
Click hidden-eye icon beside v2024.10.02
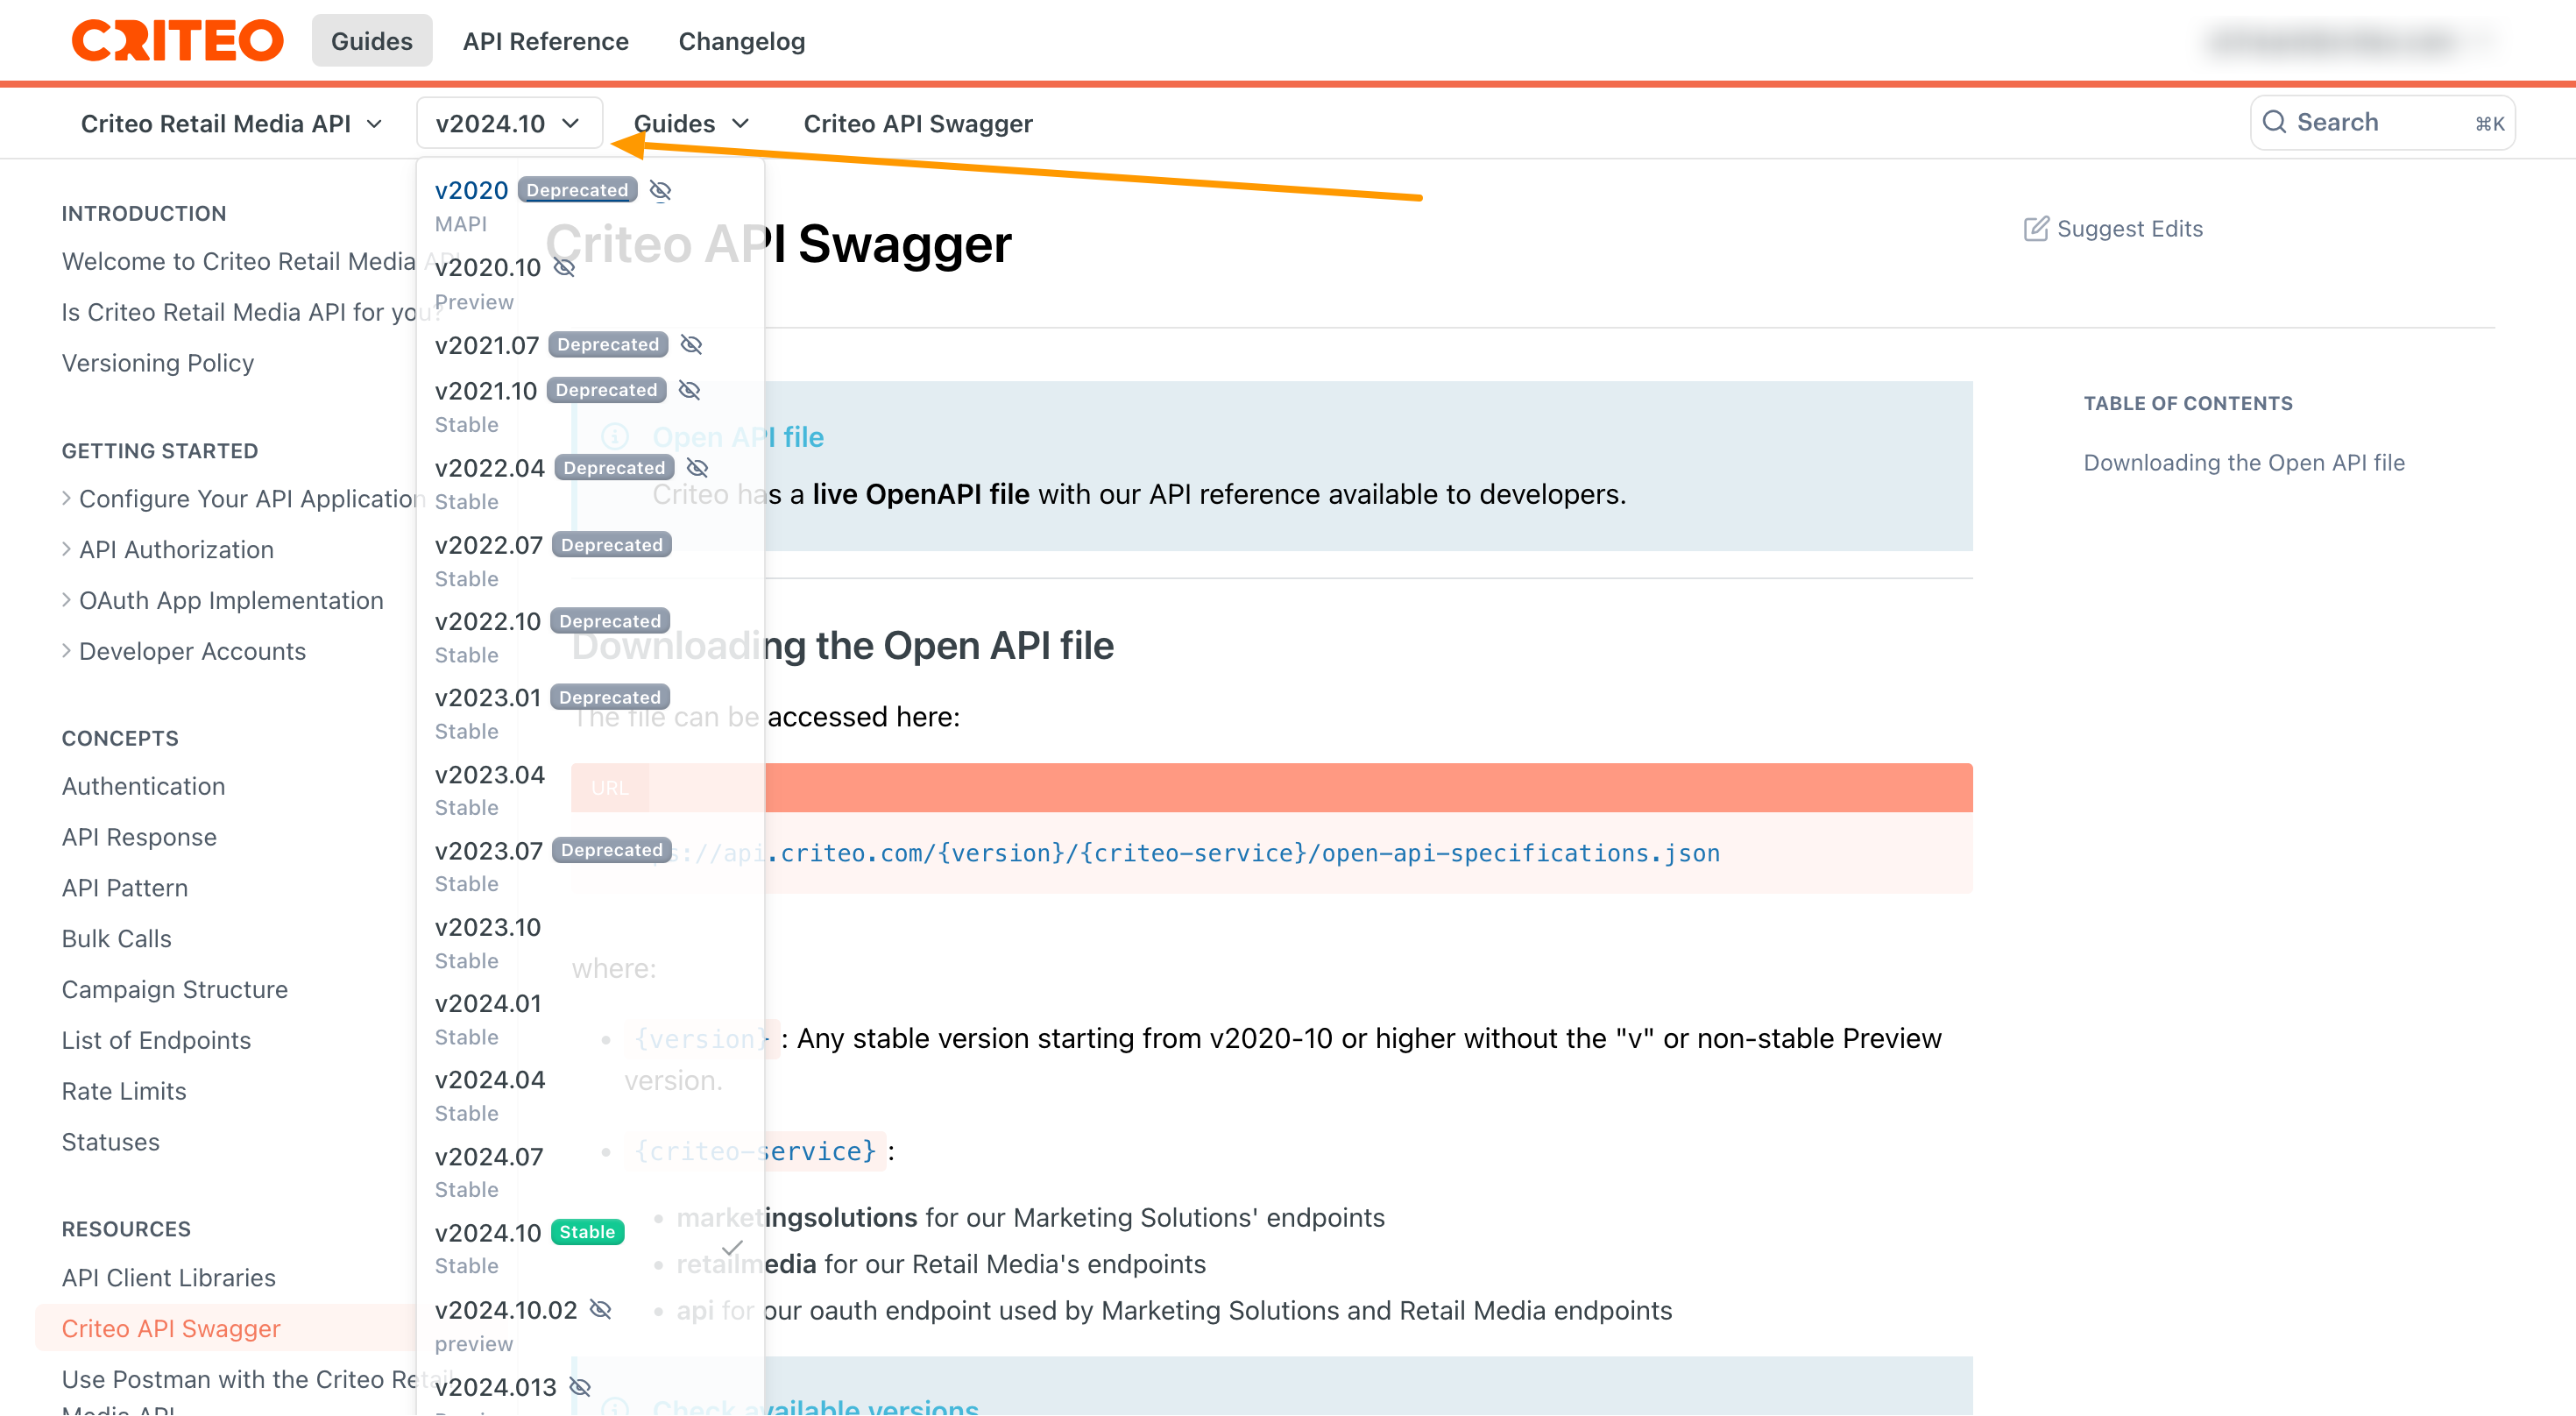coord(600,1310)
